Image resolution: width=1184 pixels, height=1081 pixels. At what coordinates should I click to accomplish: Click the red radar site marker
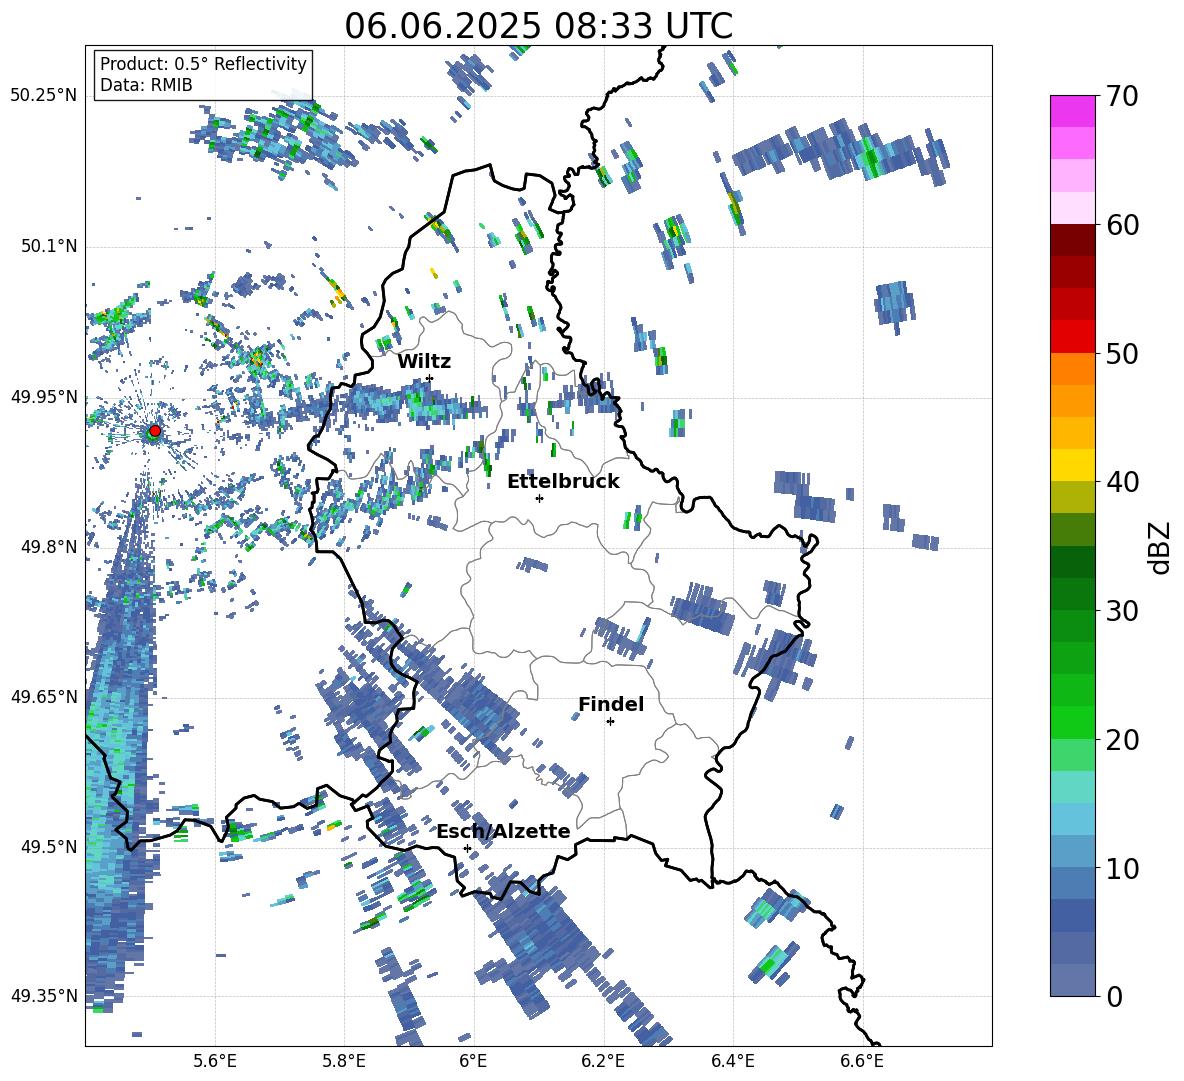(155, 431)
